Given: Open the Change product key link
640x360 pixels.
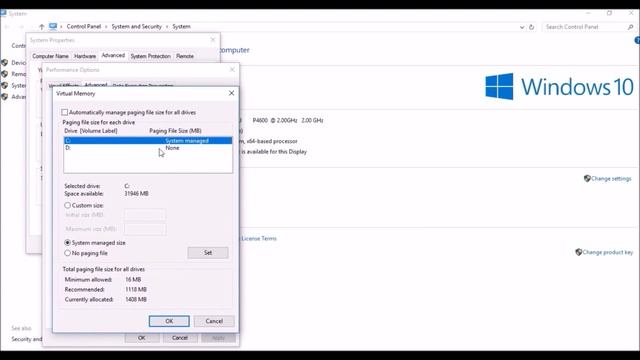Looking at the screenshot, I should (607, 252).
